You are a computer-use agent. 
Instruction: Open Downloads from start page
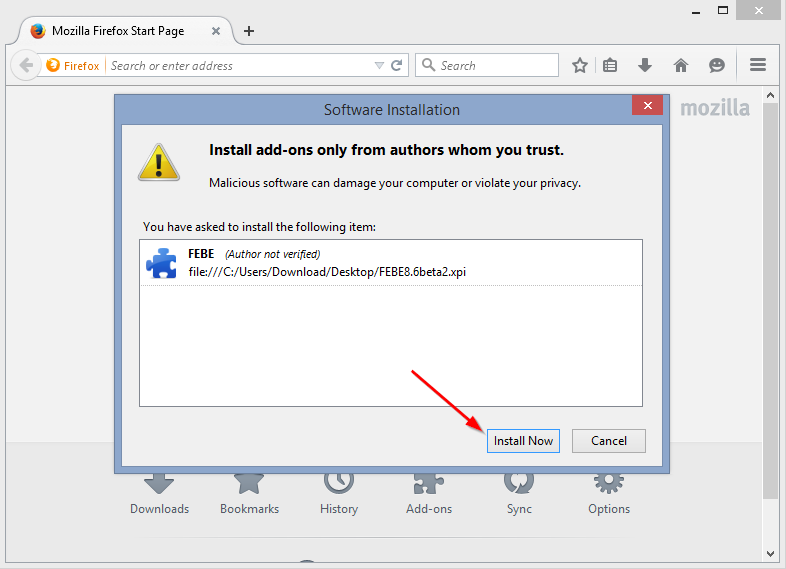pyautogui.click(x=159, y=495)
